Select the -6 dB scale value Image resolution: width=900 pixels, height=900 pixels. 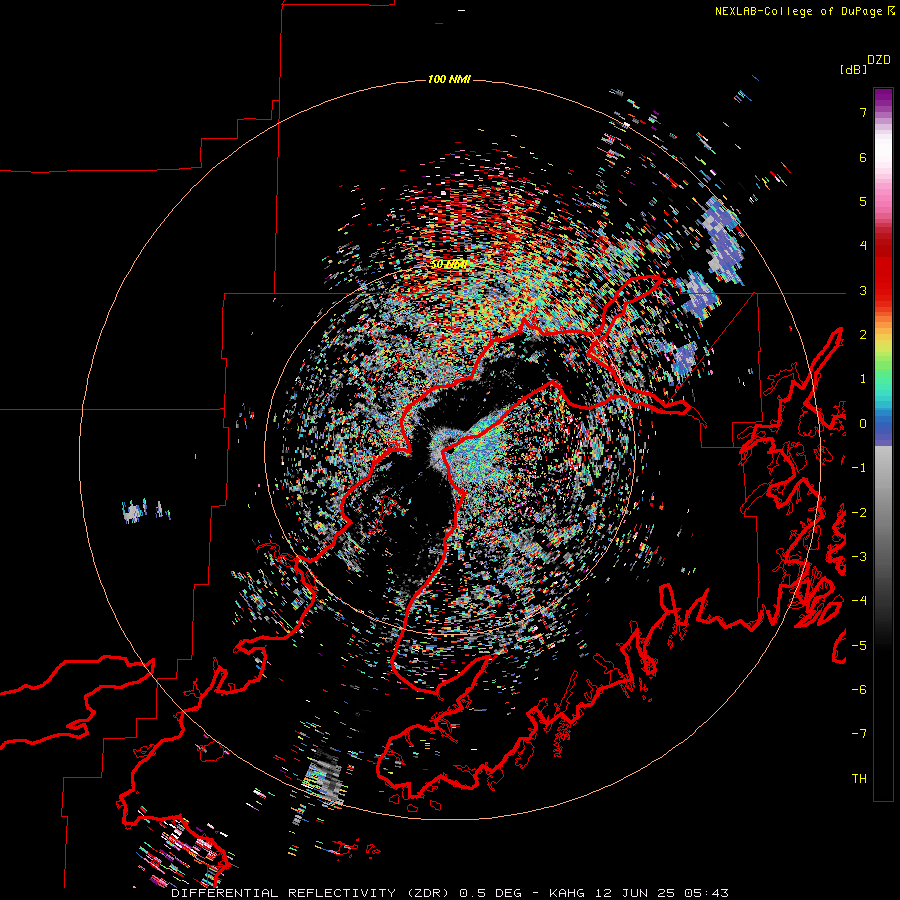859,690
